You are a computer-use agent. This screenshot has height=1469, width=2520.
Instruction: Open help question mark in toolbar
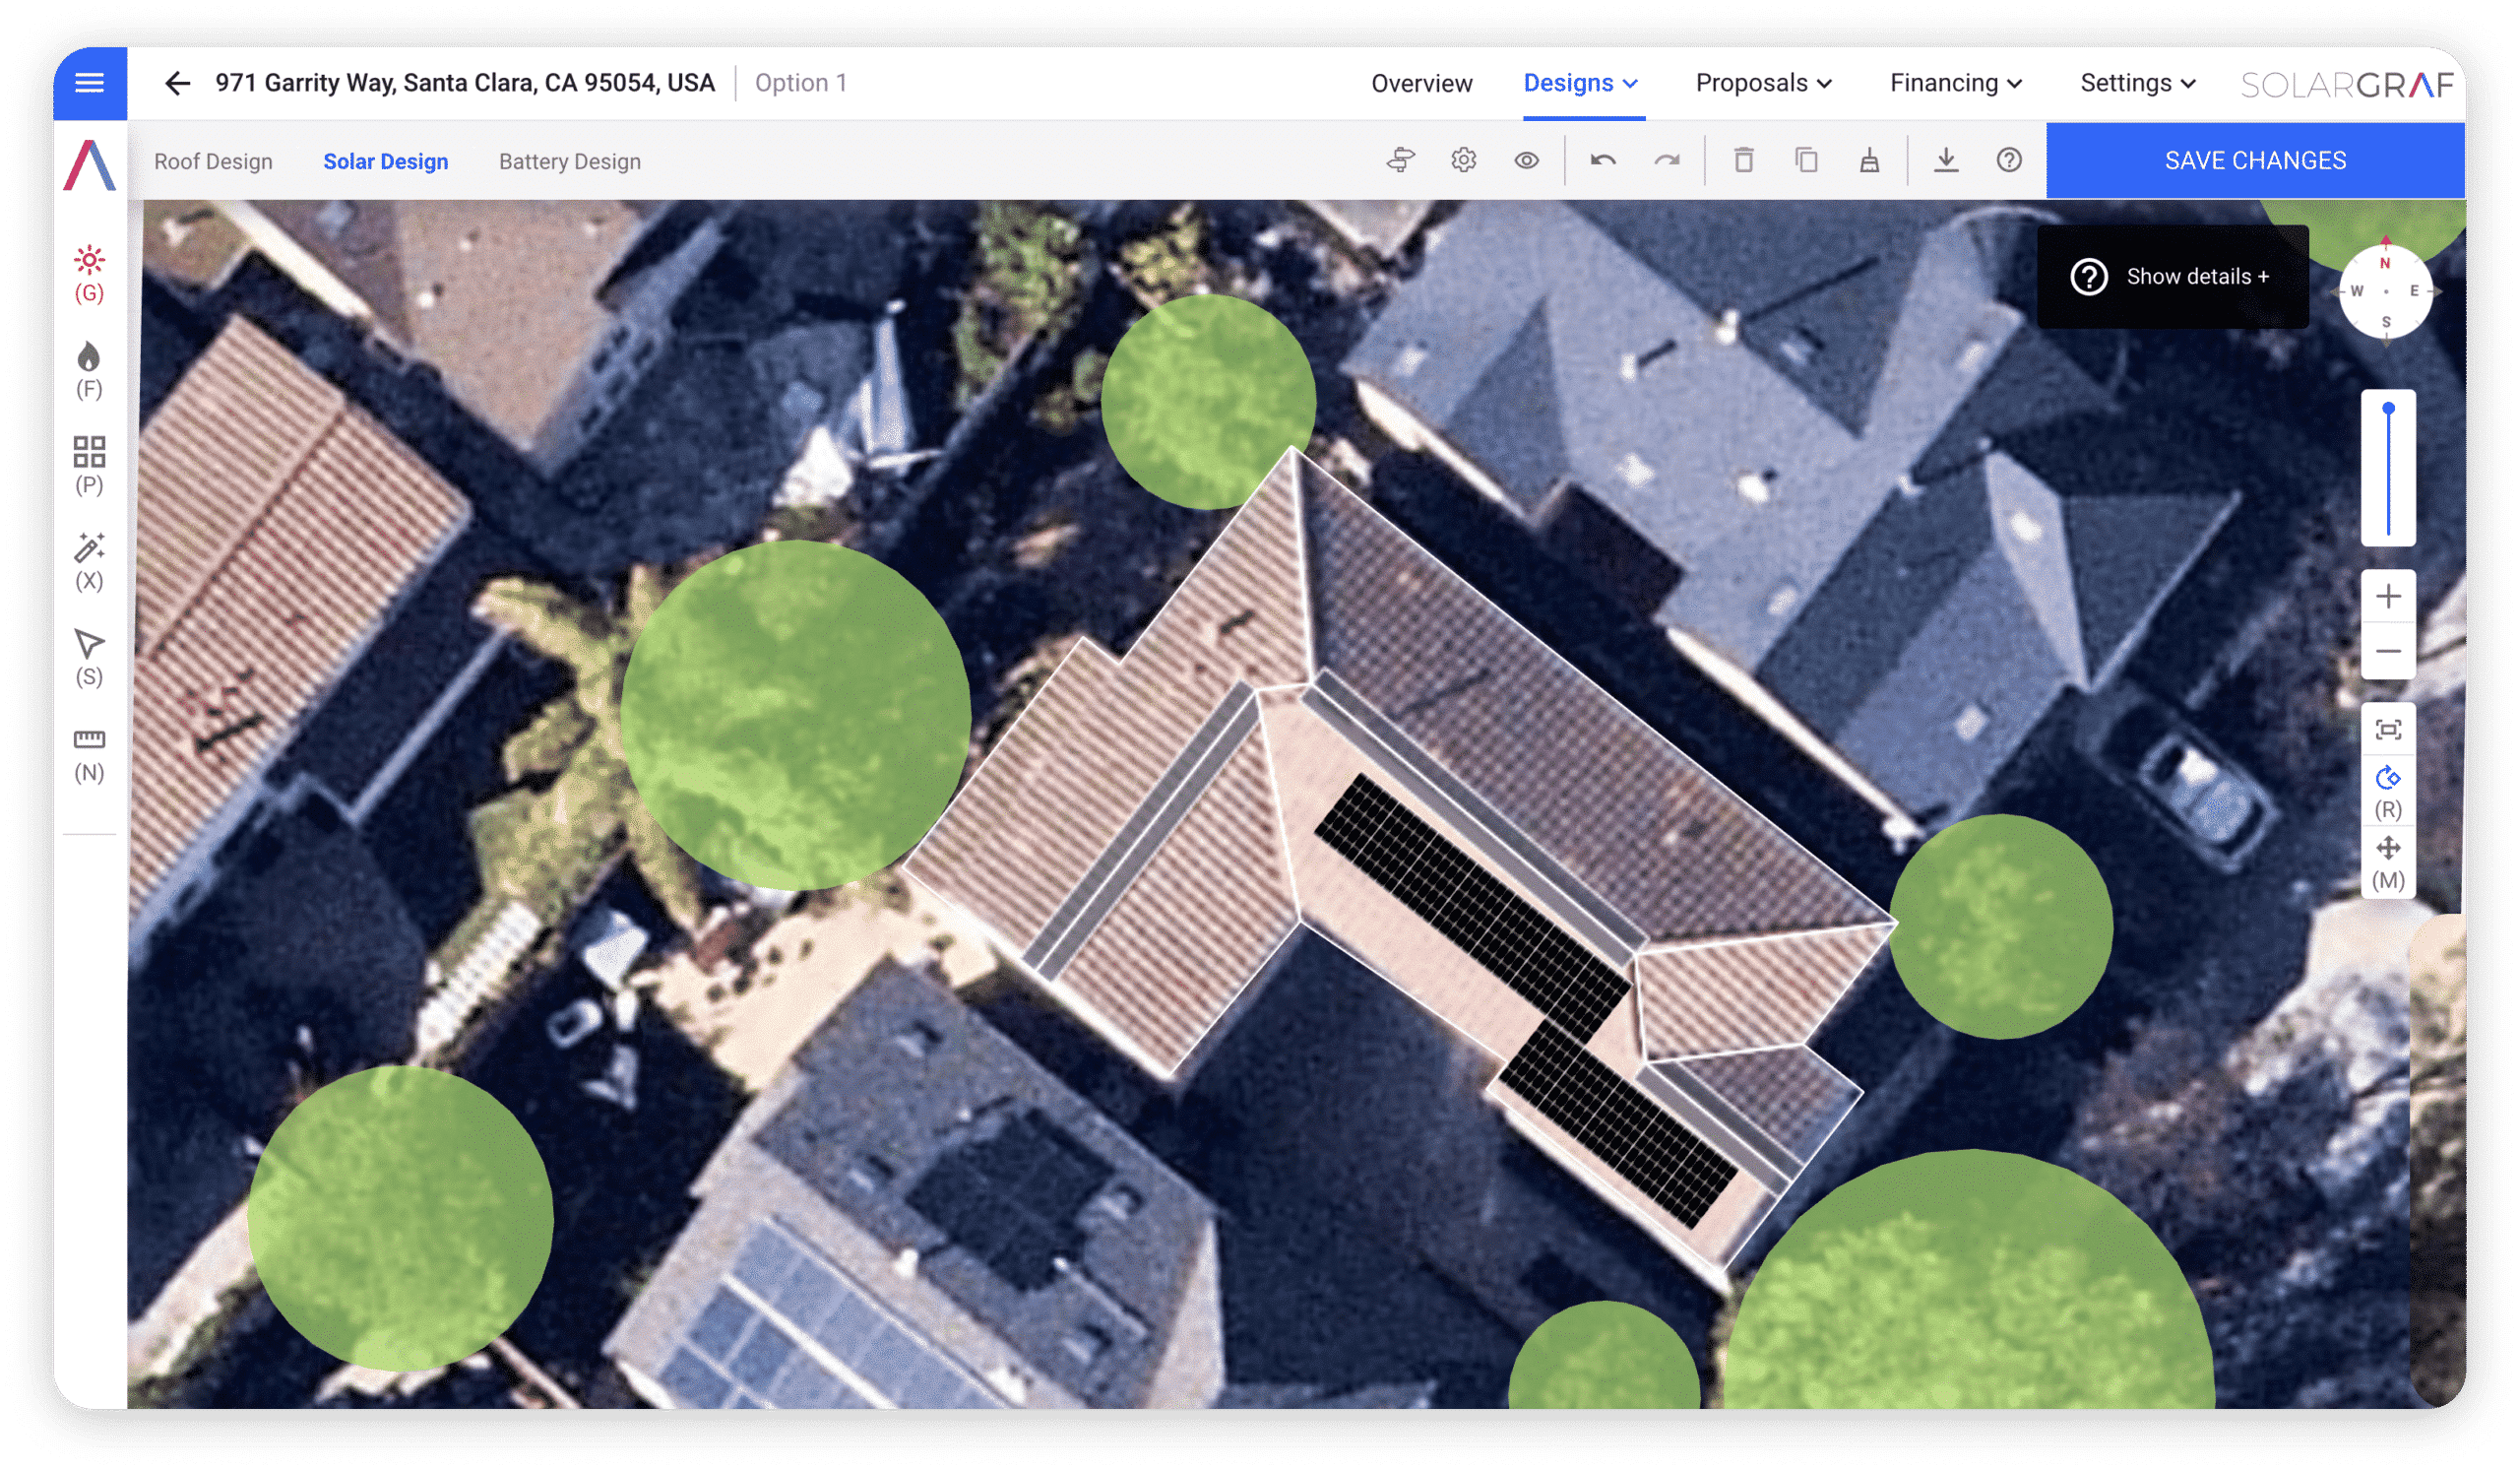(2009, 160)
